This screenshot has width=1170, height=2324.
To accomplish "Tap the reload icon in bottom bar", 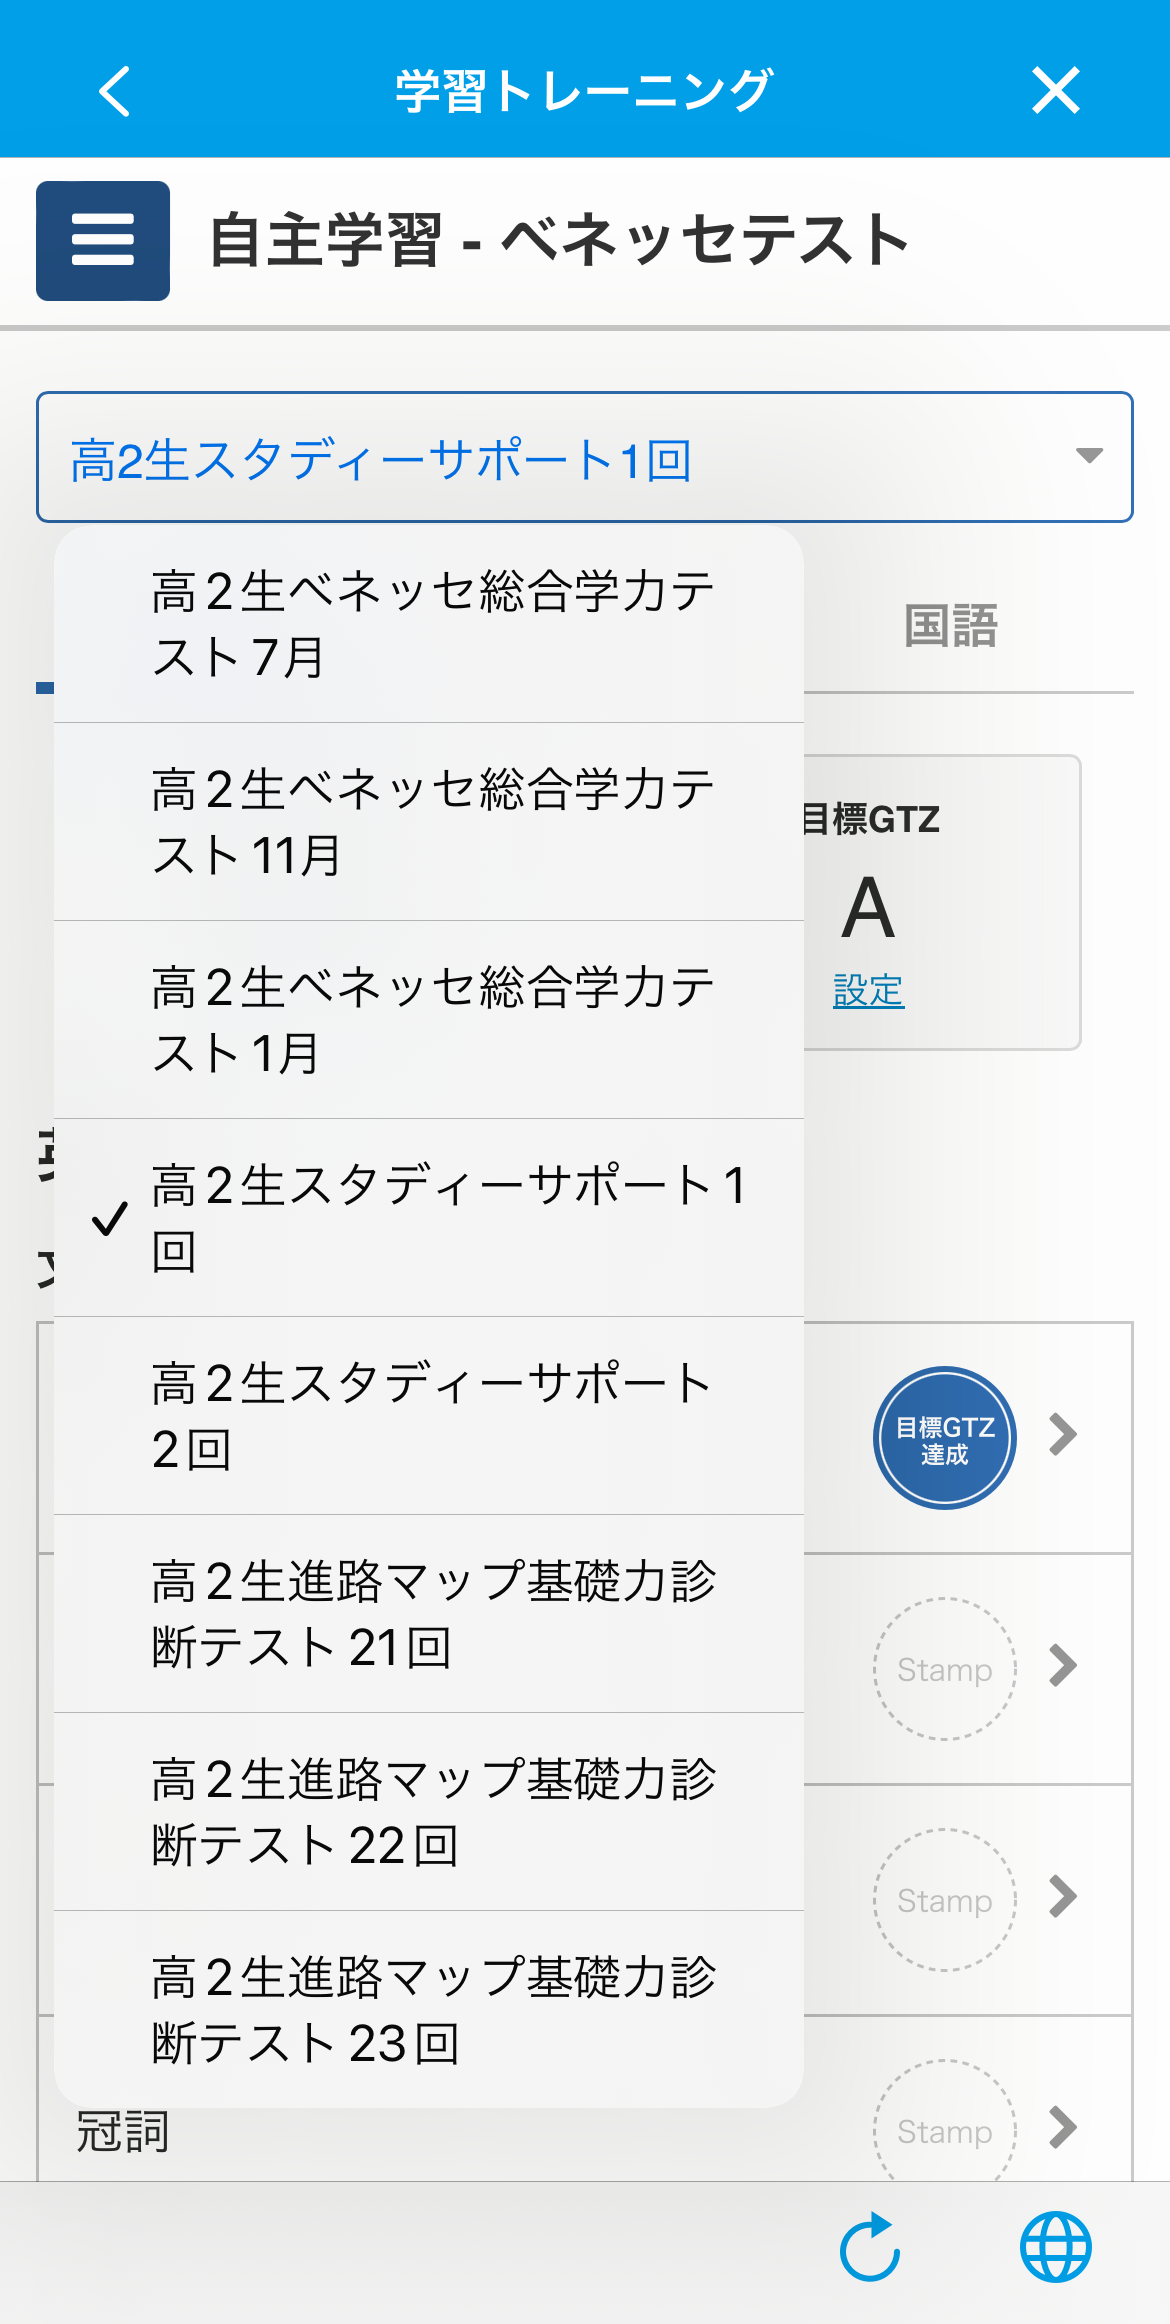I will [x=870, y=2246].
